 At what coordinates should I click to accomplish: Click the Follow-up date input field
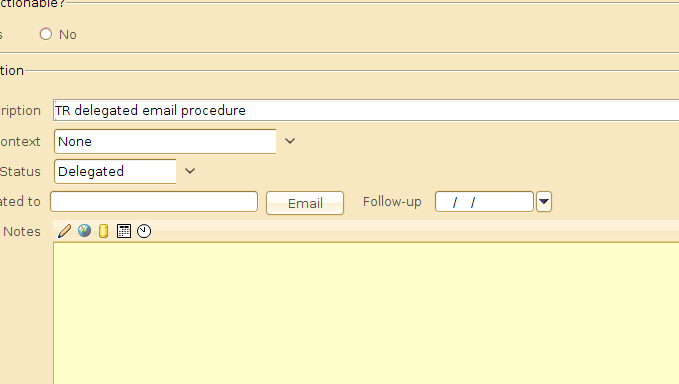(x=484, y=201)
